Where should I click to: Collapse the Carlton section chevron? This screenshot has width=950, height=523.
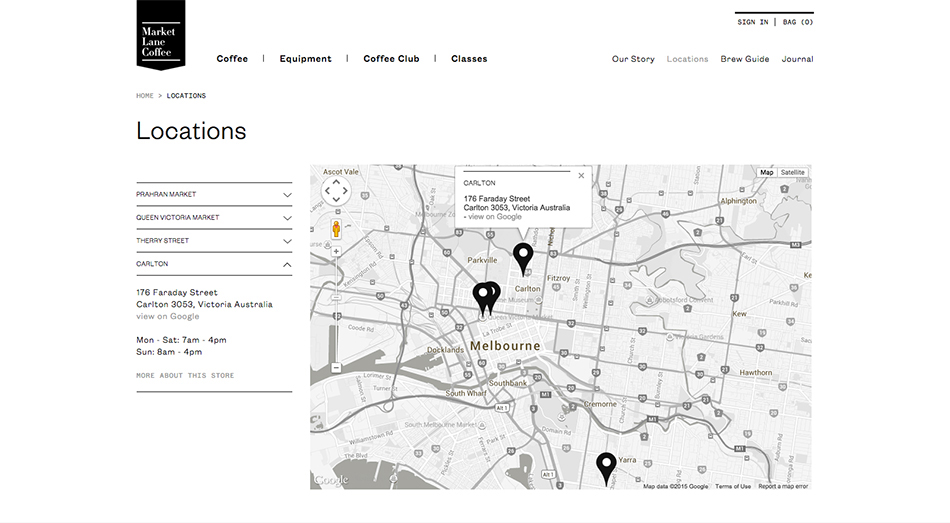[x=287, y=264]
